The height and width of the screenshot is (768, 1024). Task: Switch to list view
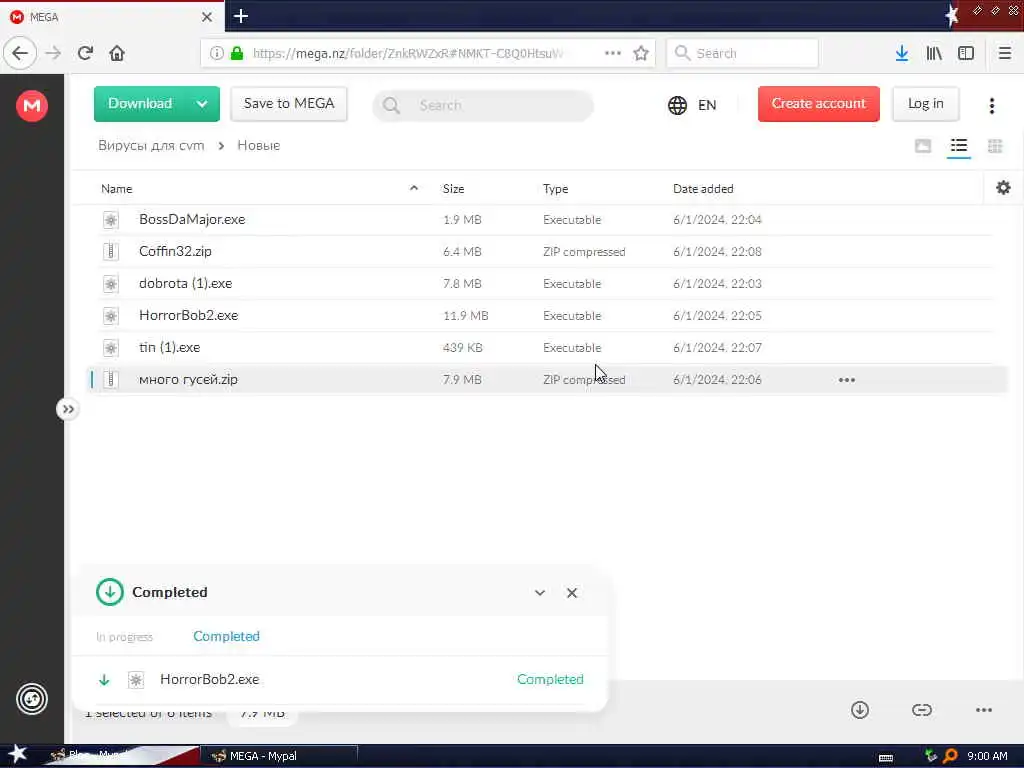(959, 146)
